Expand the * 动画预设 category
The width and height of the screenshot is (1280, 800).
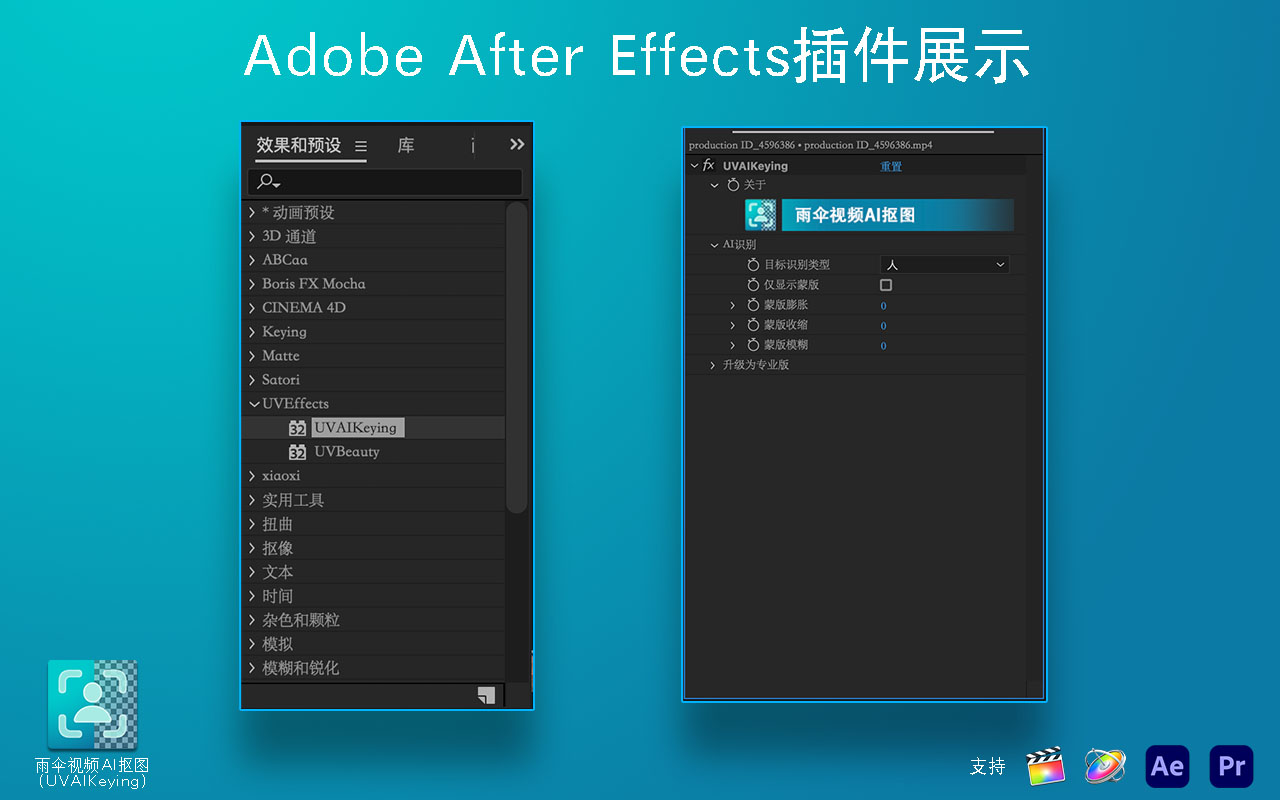click(252, 213)
